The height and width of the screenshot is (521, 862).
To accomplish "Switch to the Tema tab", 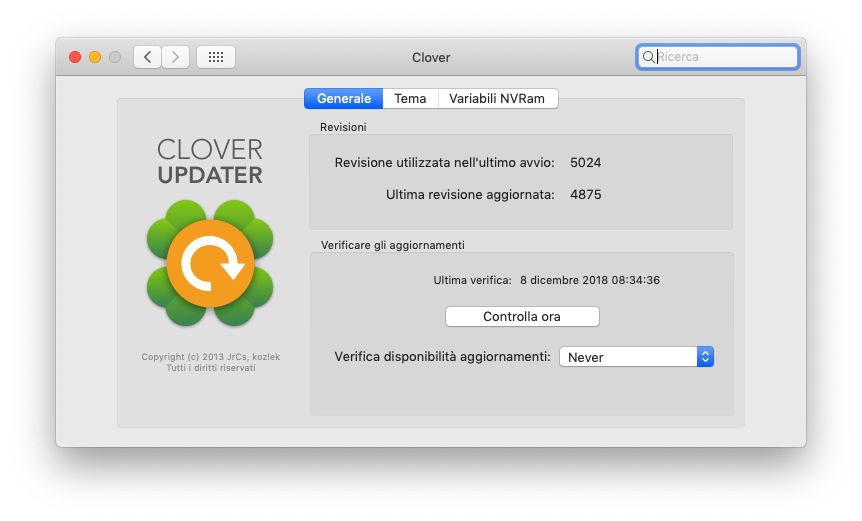I will [410, 99].
